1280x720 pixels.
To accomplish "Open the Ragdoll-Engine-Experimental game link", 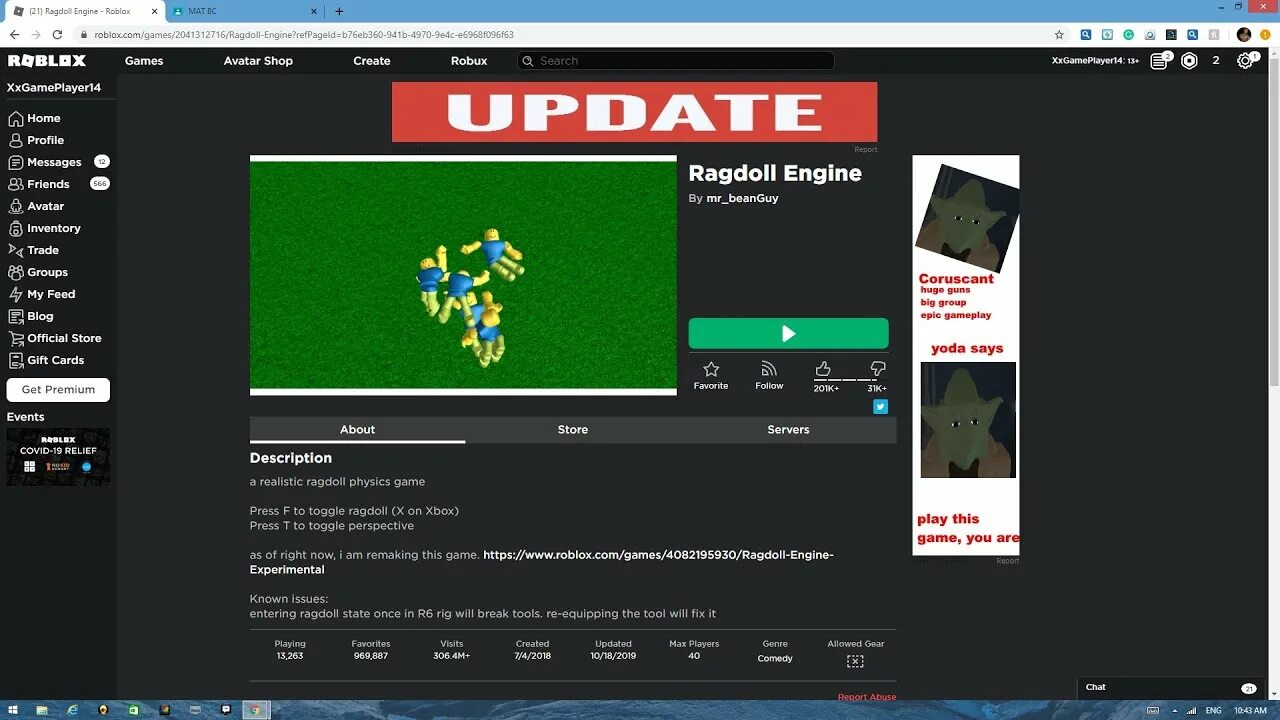I will click(x=541, y=562).
